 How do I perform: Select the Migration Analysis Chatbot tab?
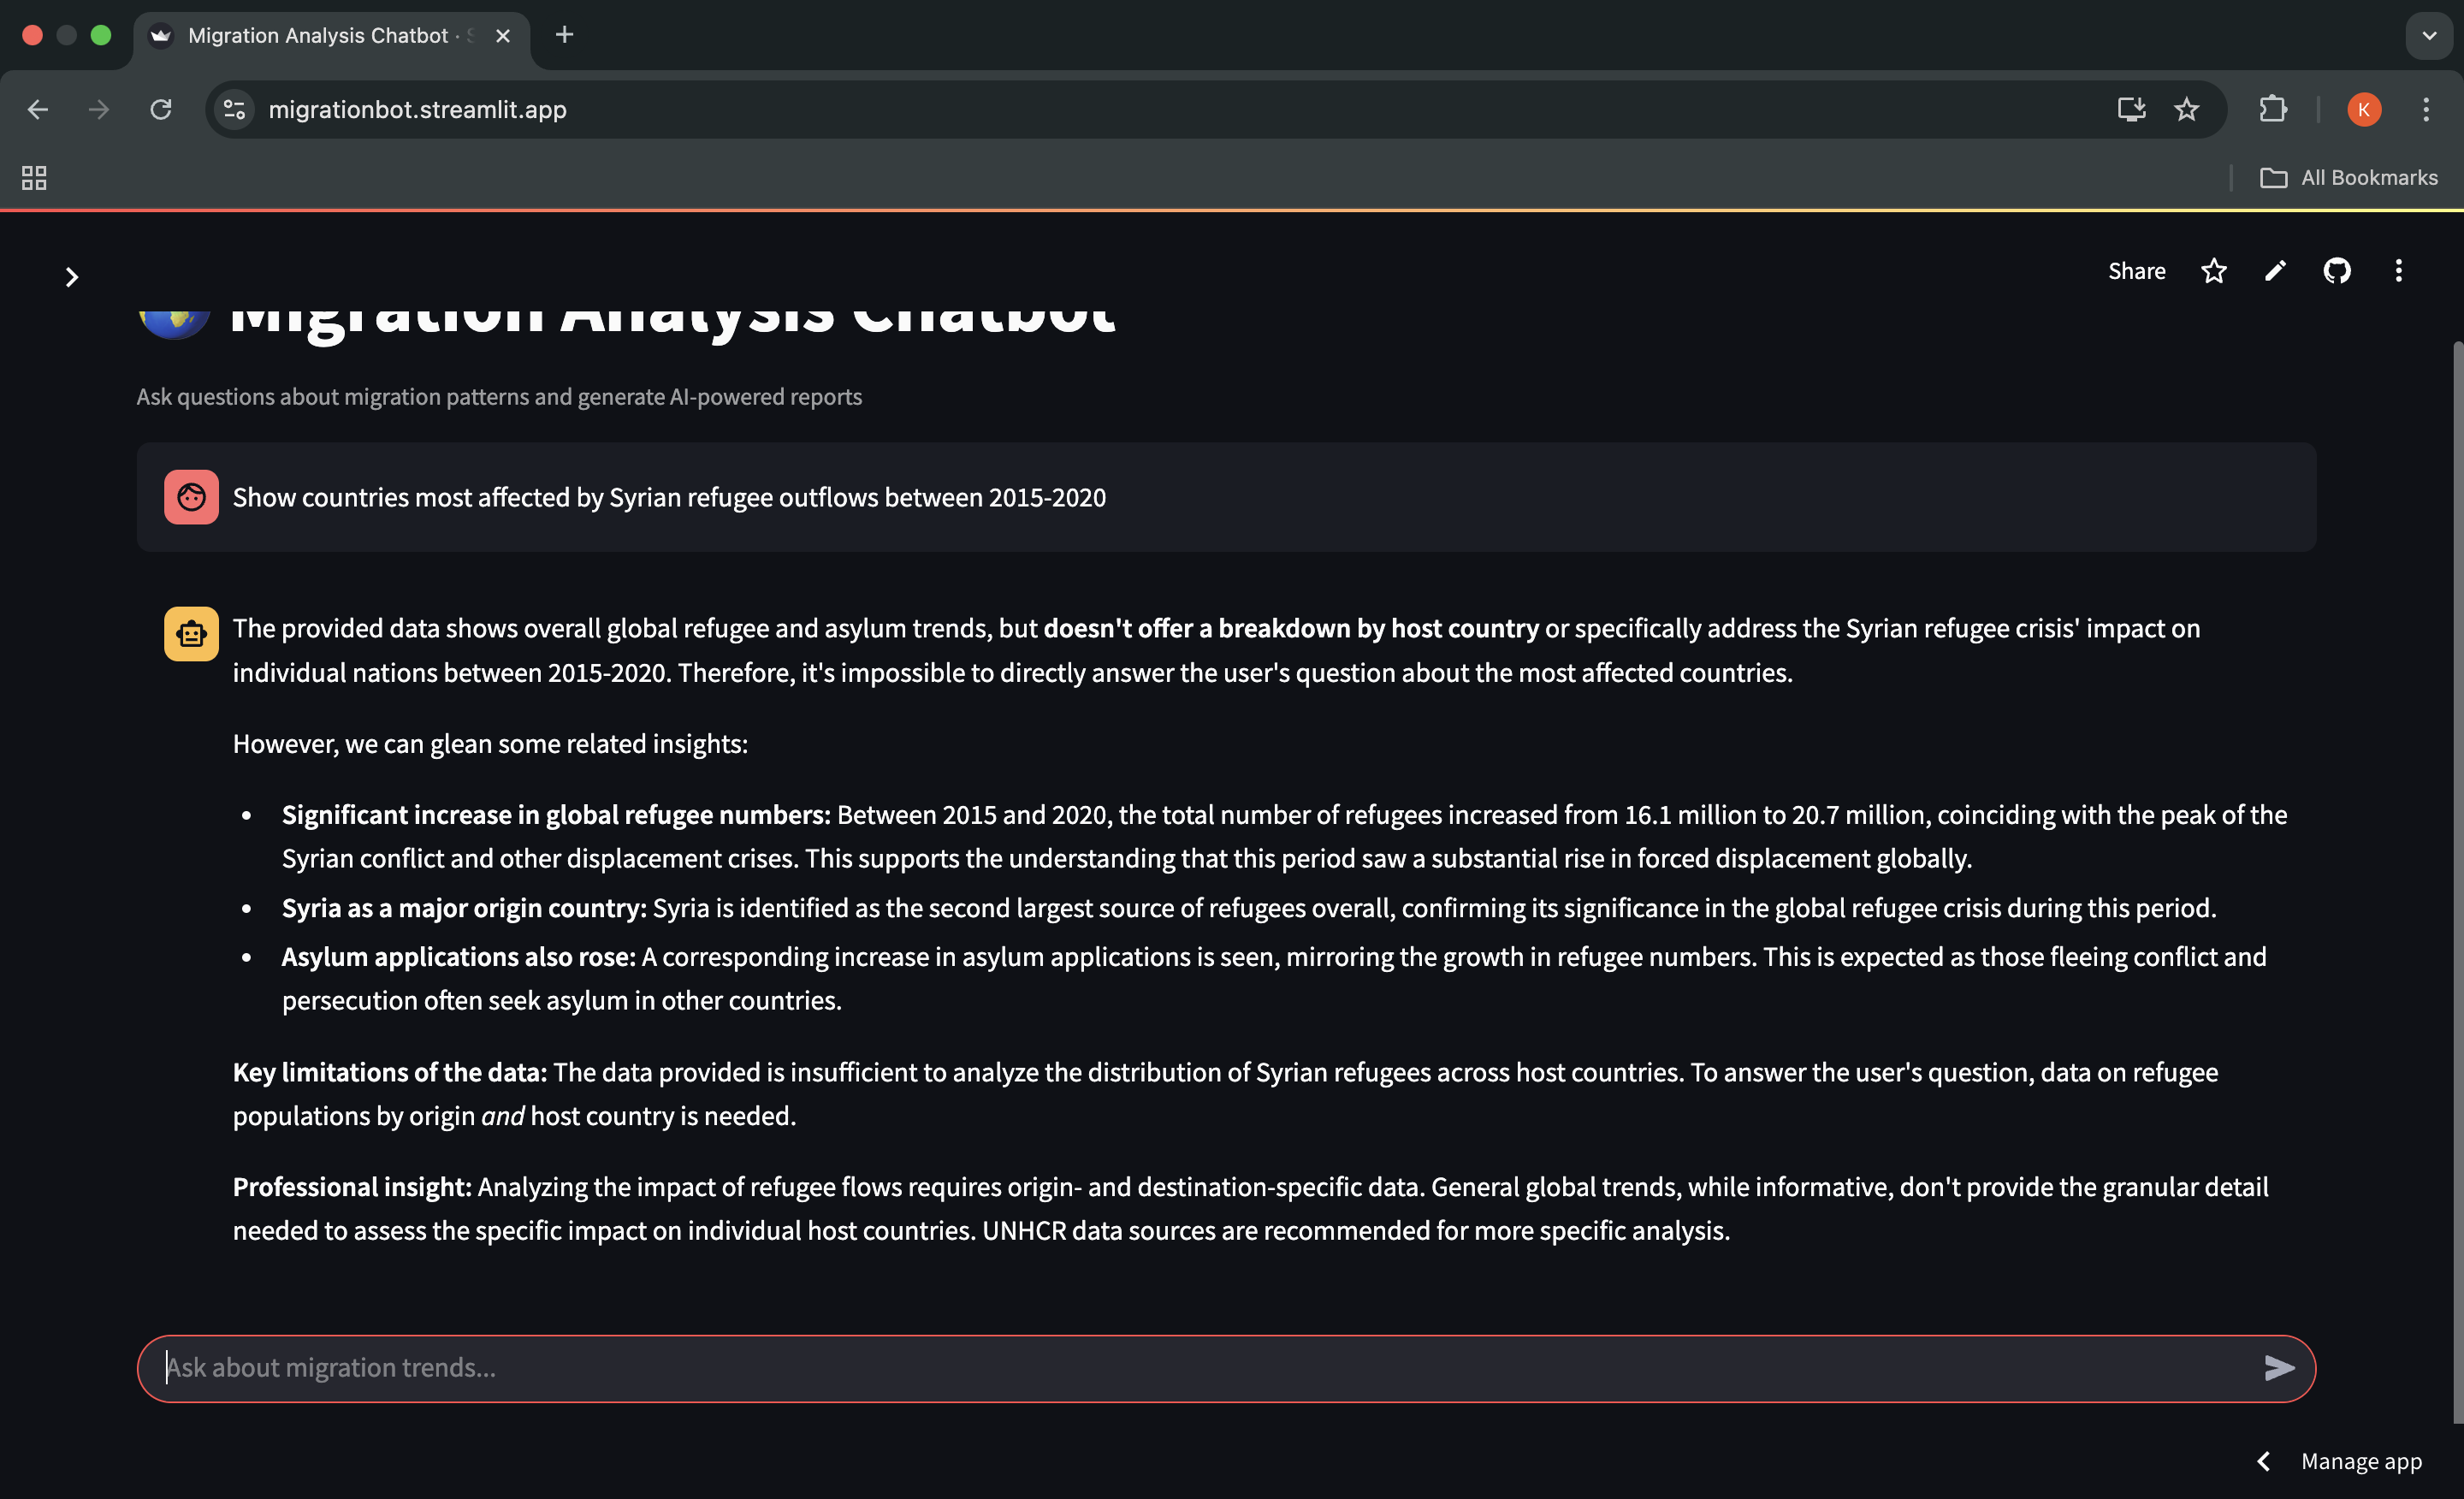point(318,36)
